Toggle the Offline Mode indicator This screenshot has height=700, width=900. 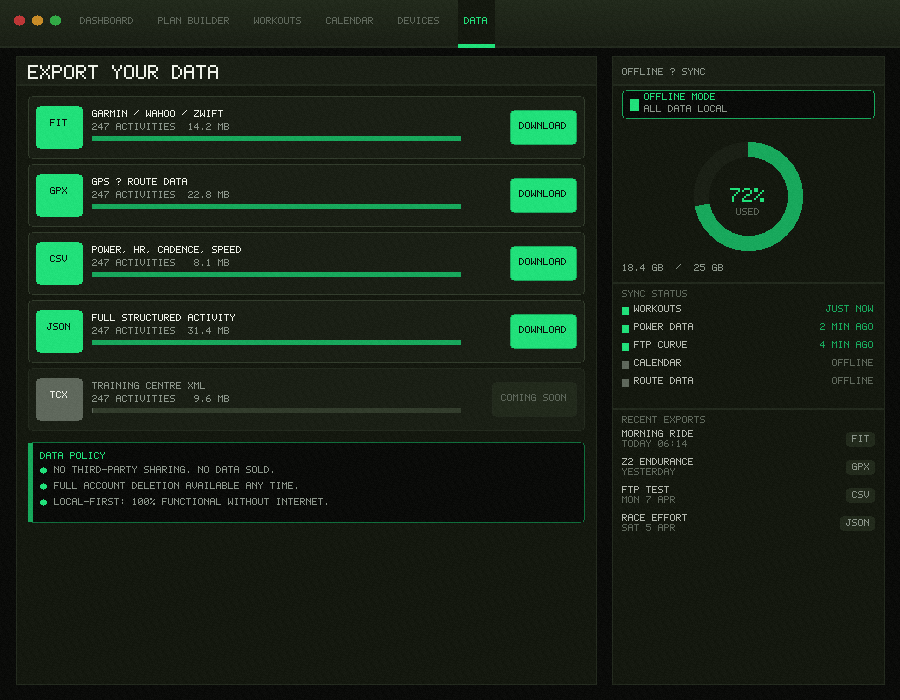pos(748,104)
